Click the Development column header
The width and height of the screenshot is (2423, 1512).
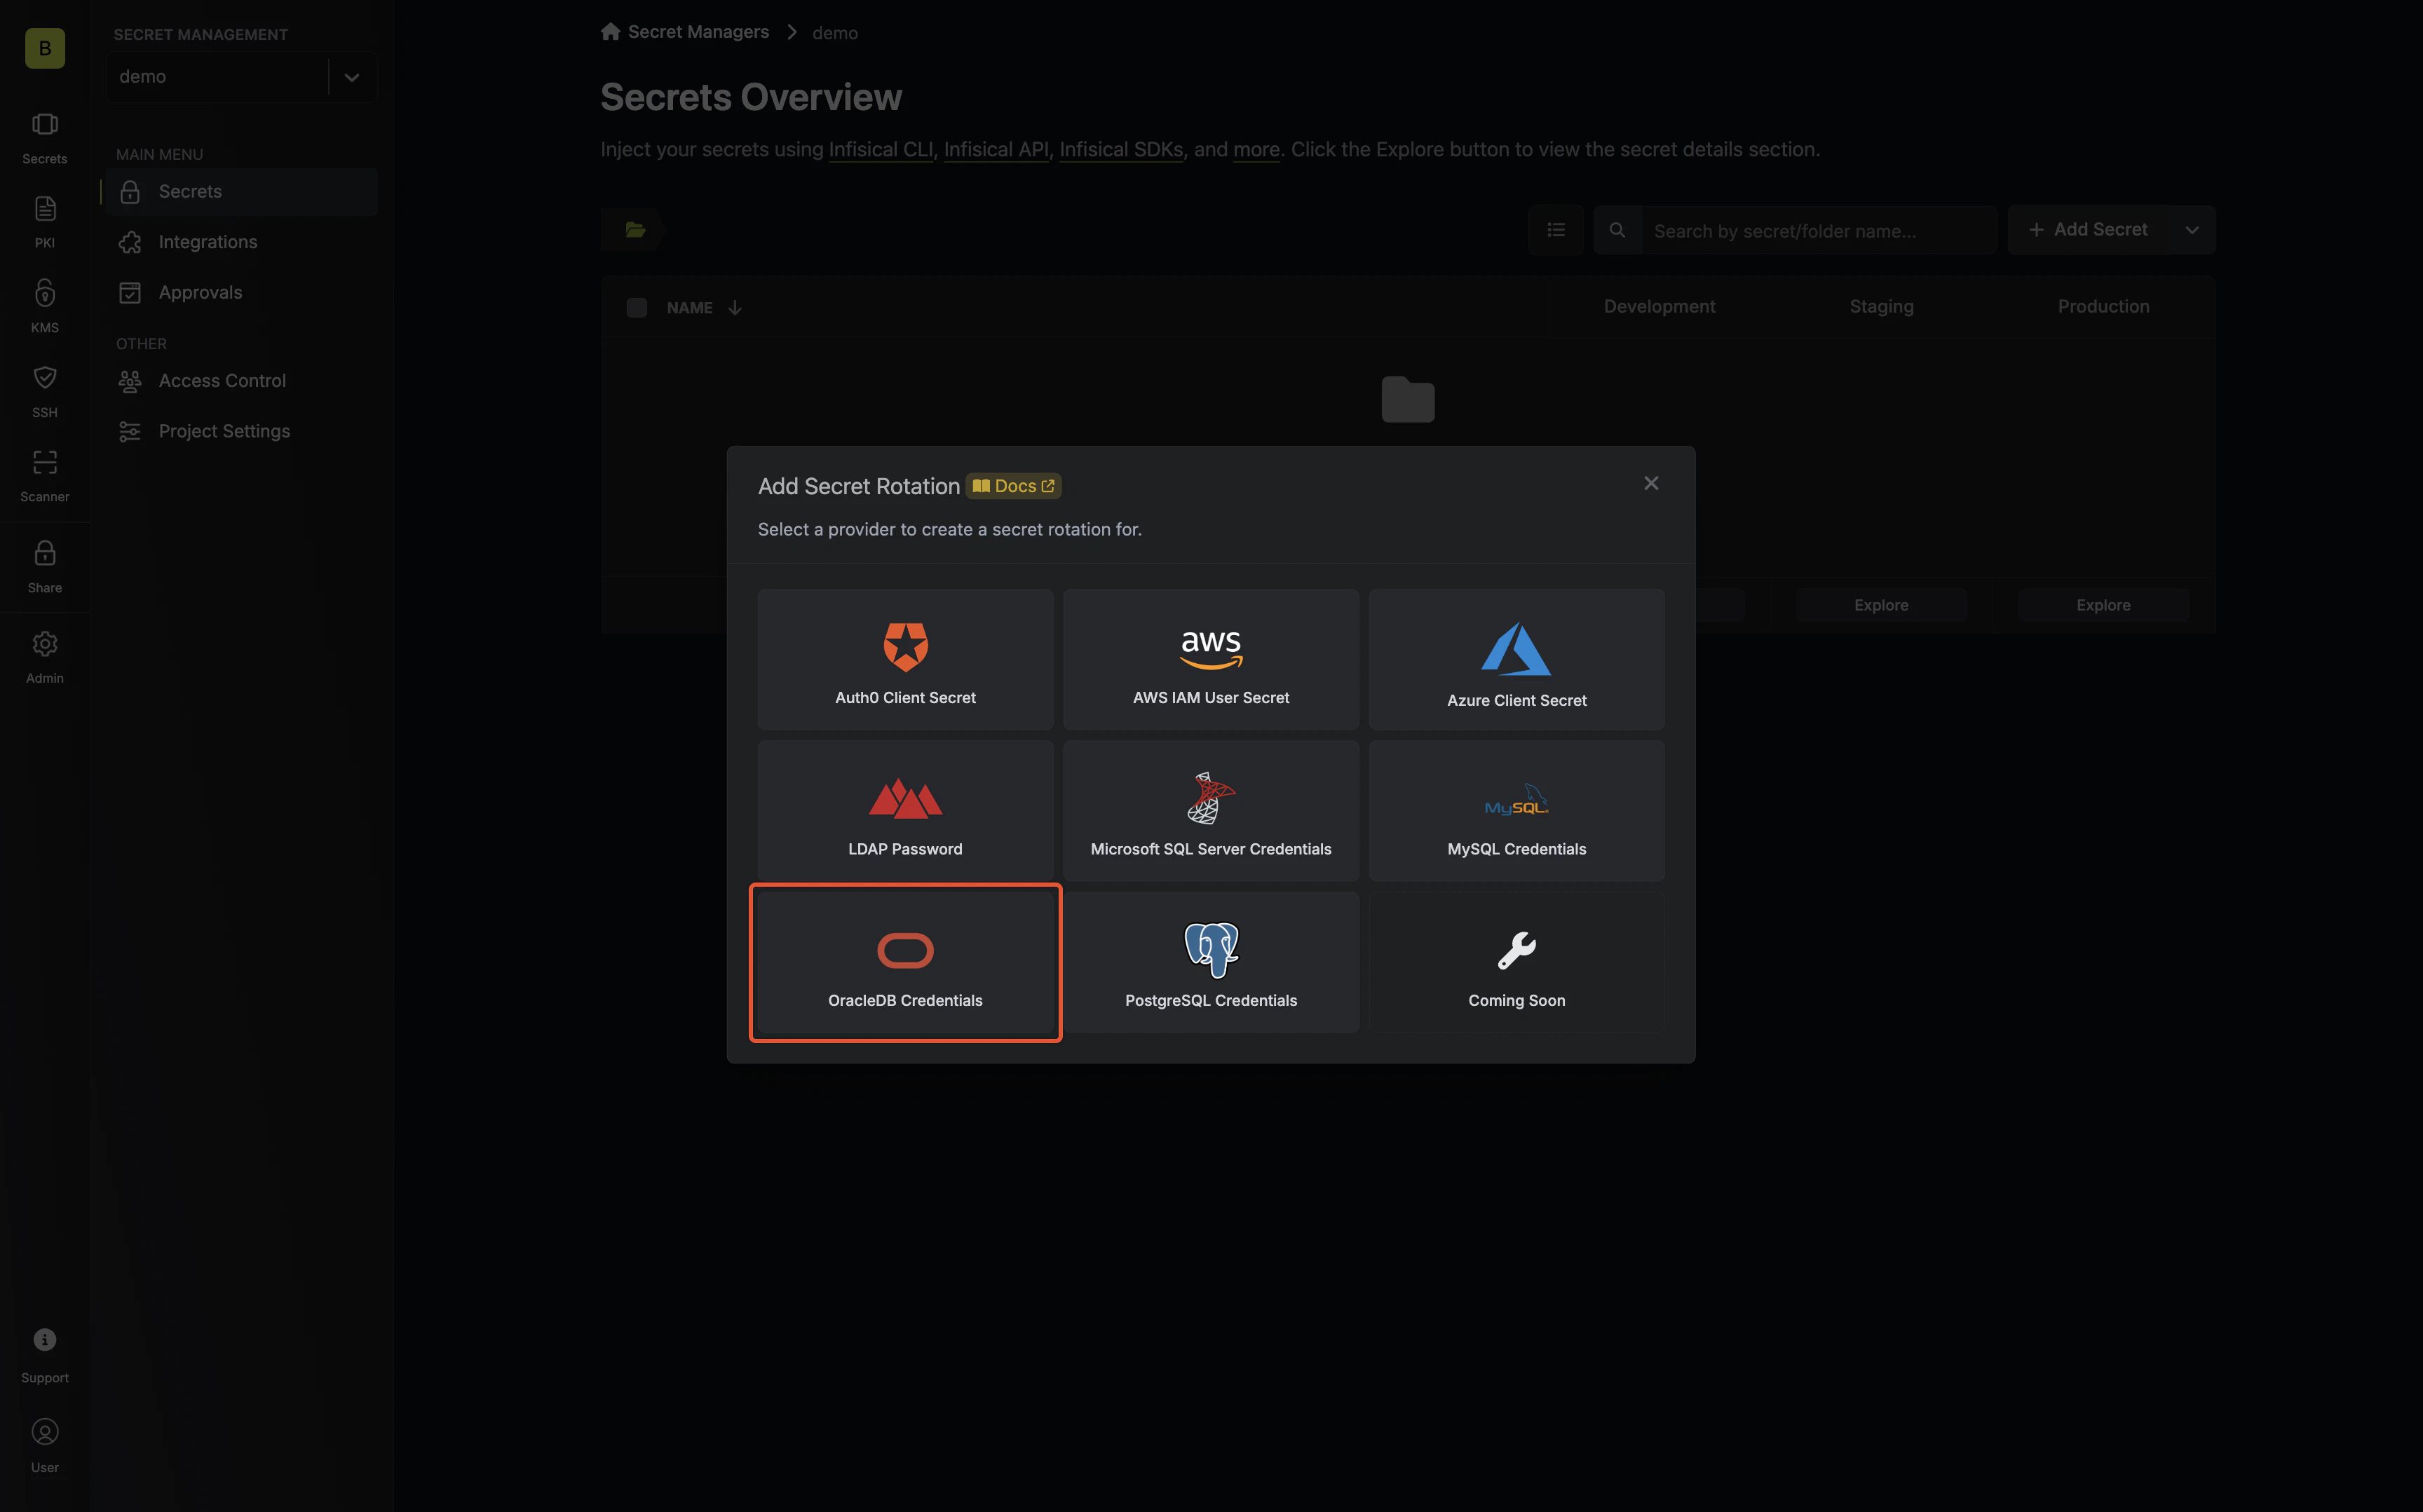coord(1659,306)
